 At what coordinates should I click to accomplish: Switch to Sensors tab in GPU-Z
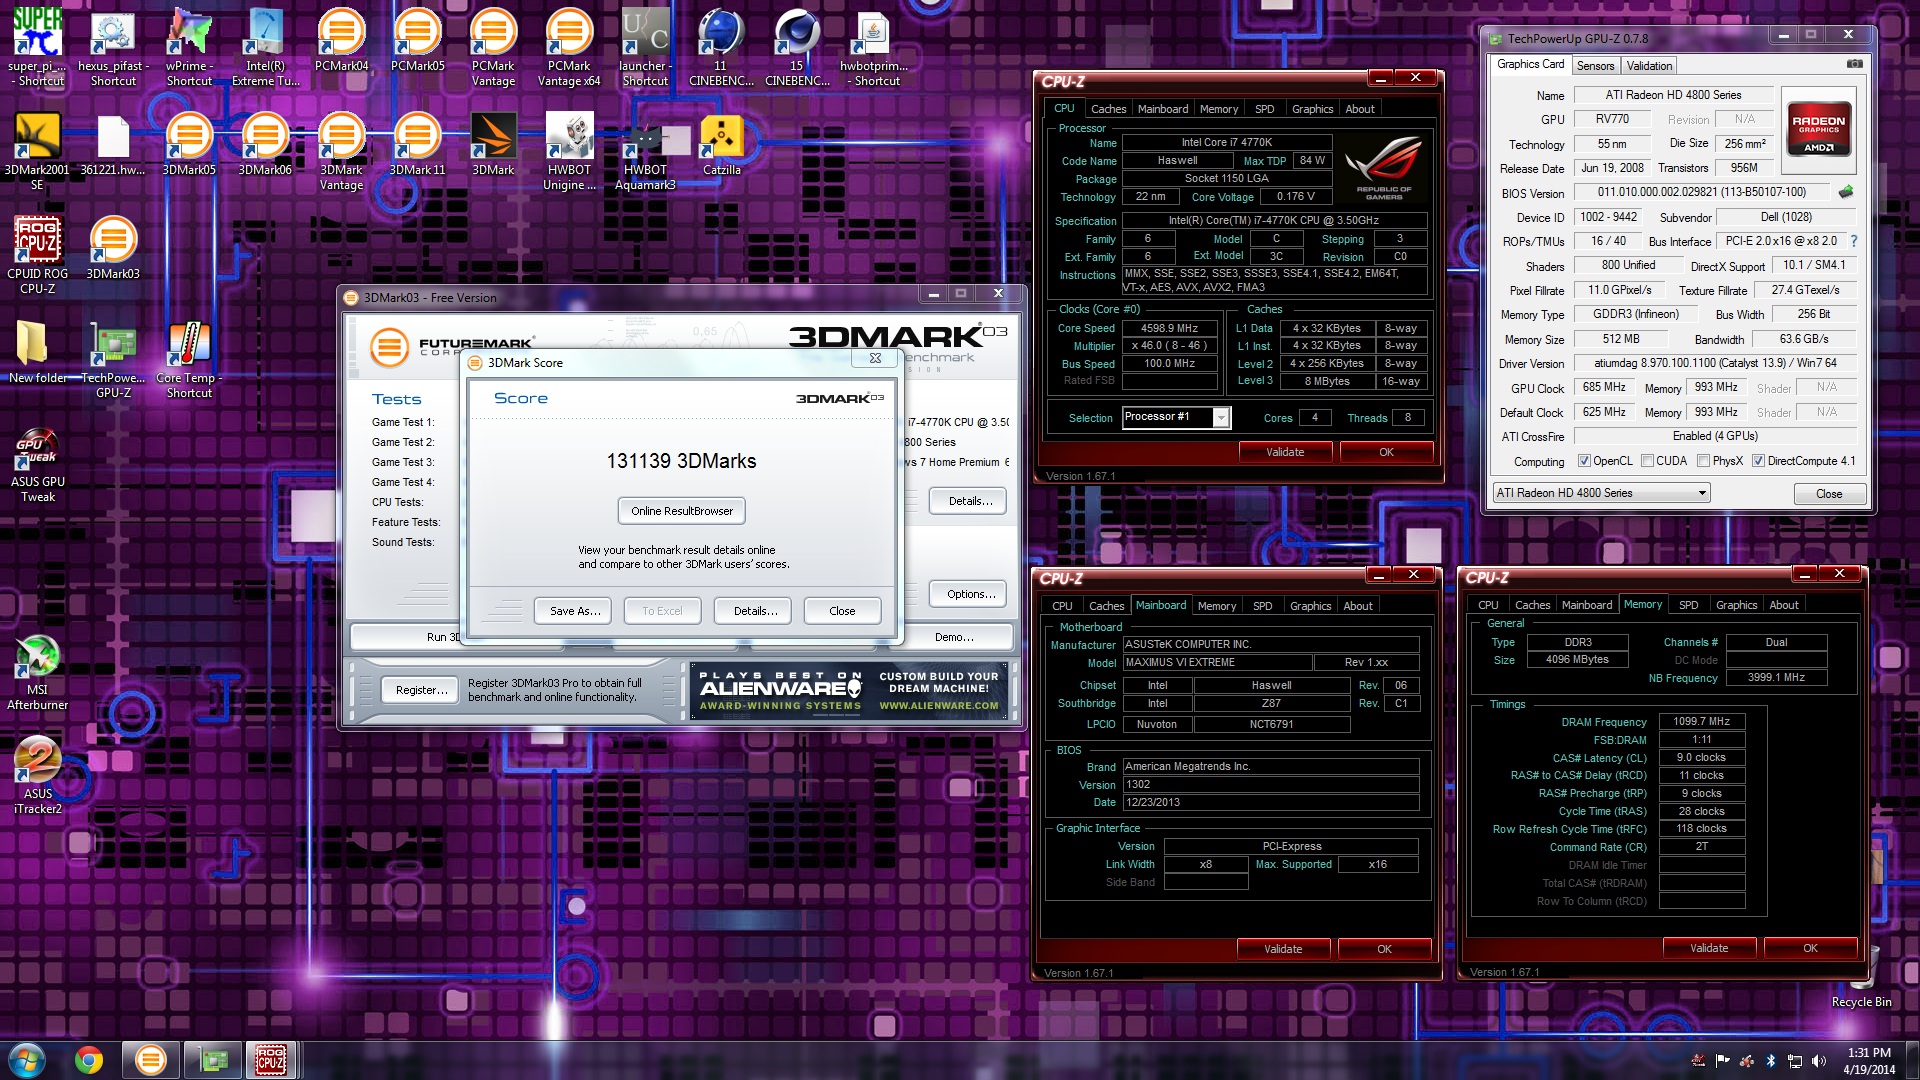(x=1595, y=66)
